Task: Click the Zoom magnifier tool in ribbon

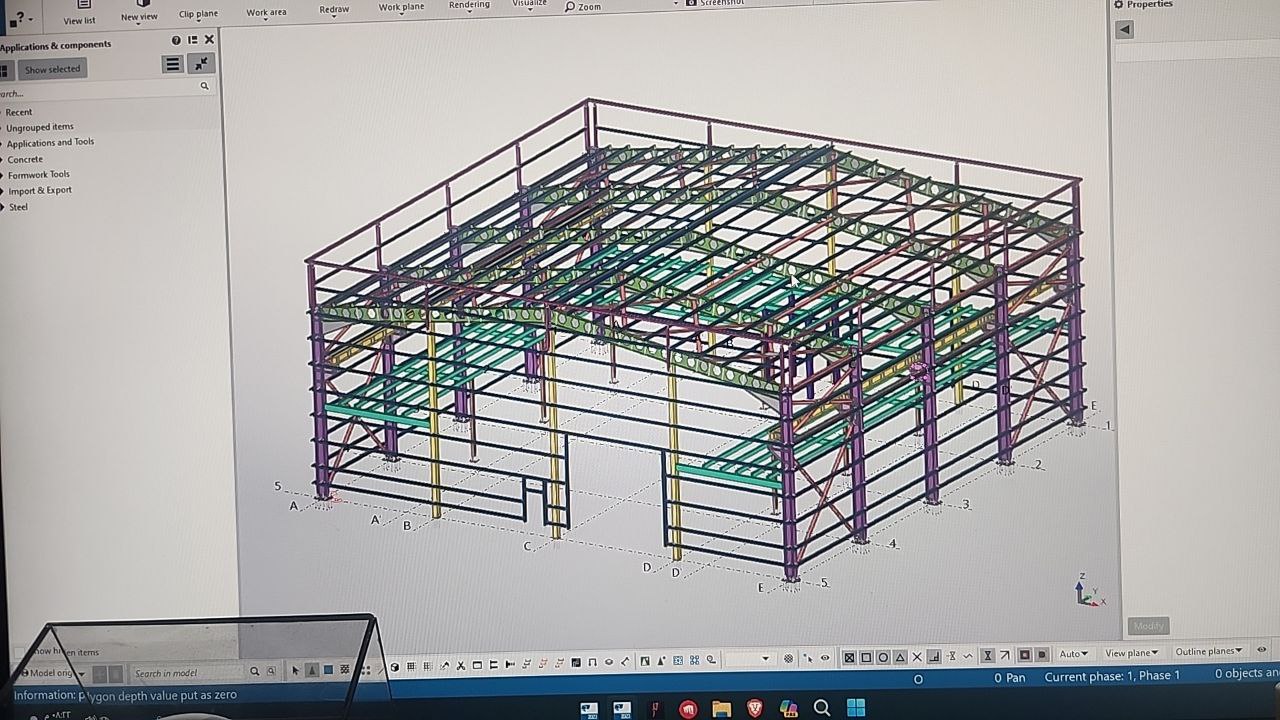Action: coord(583,7)
